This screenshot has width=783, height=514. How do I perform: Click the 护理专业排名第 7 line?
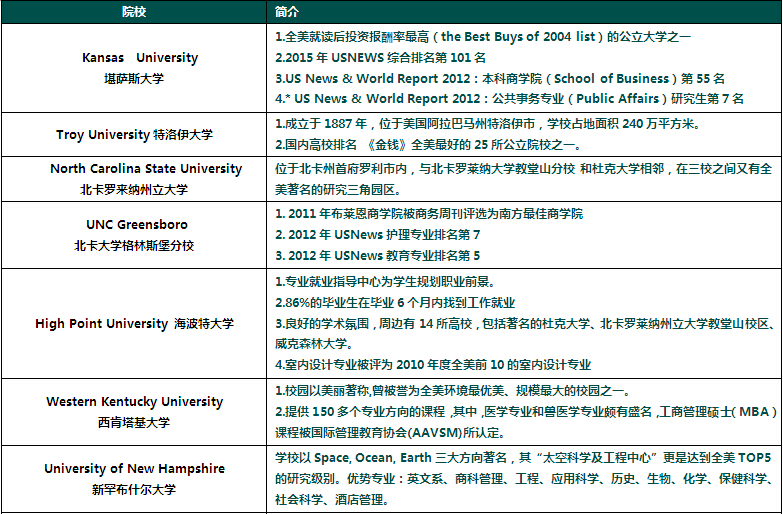point(378,235)
